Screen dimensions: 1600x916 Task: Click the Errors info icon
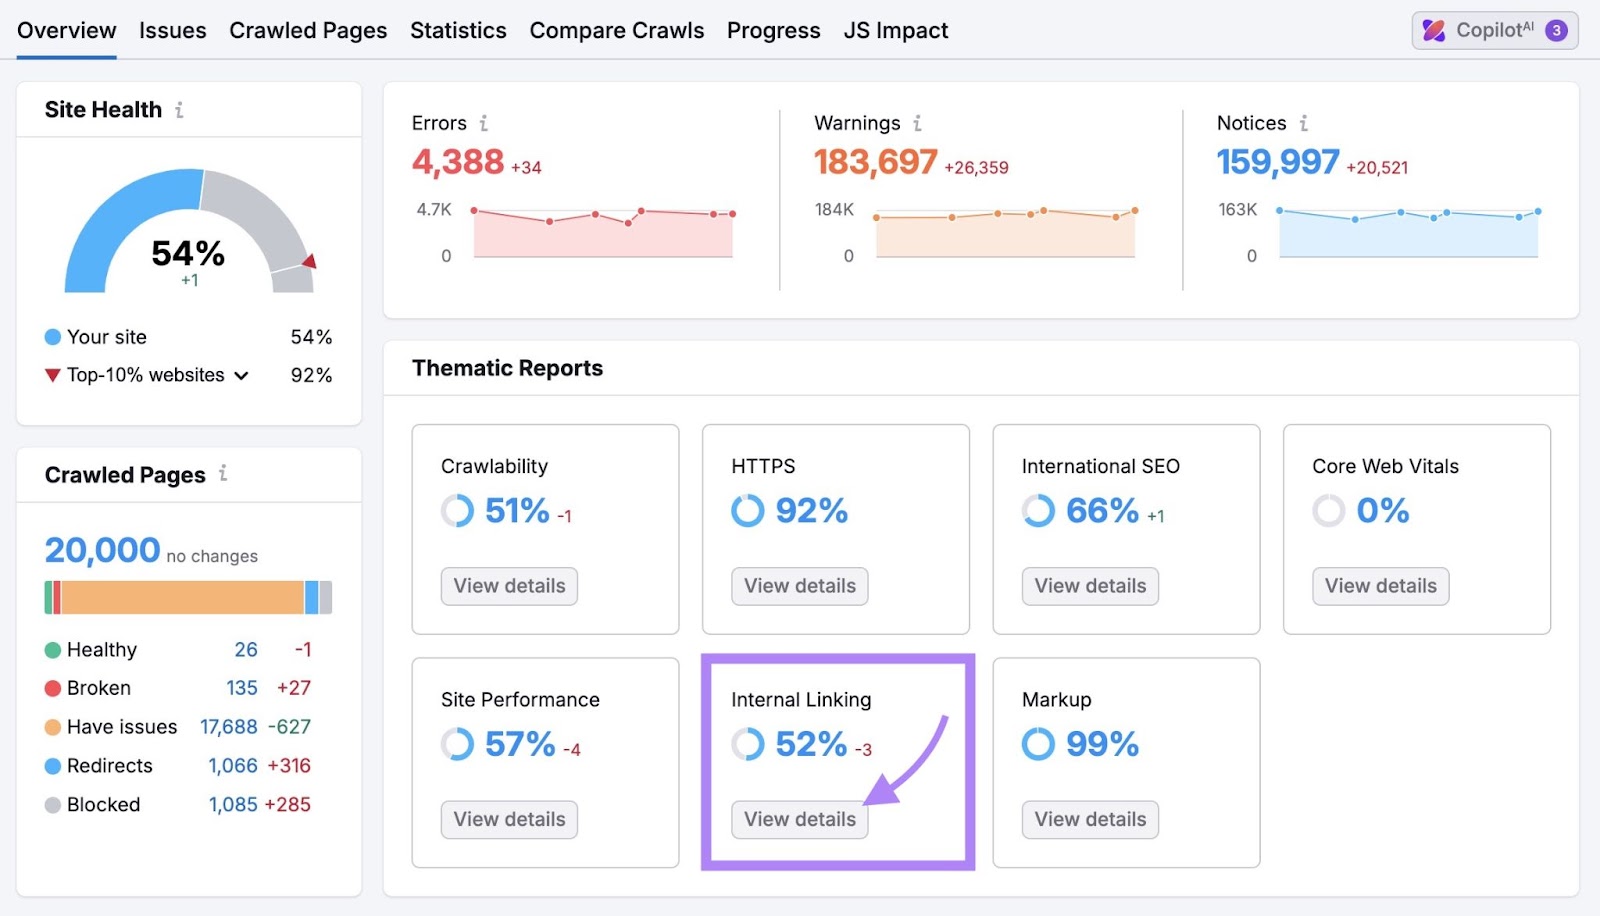pos(486,123)
